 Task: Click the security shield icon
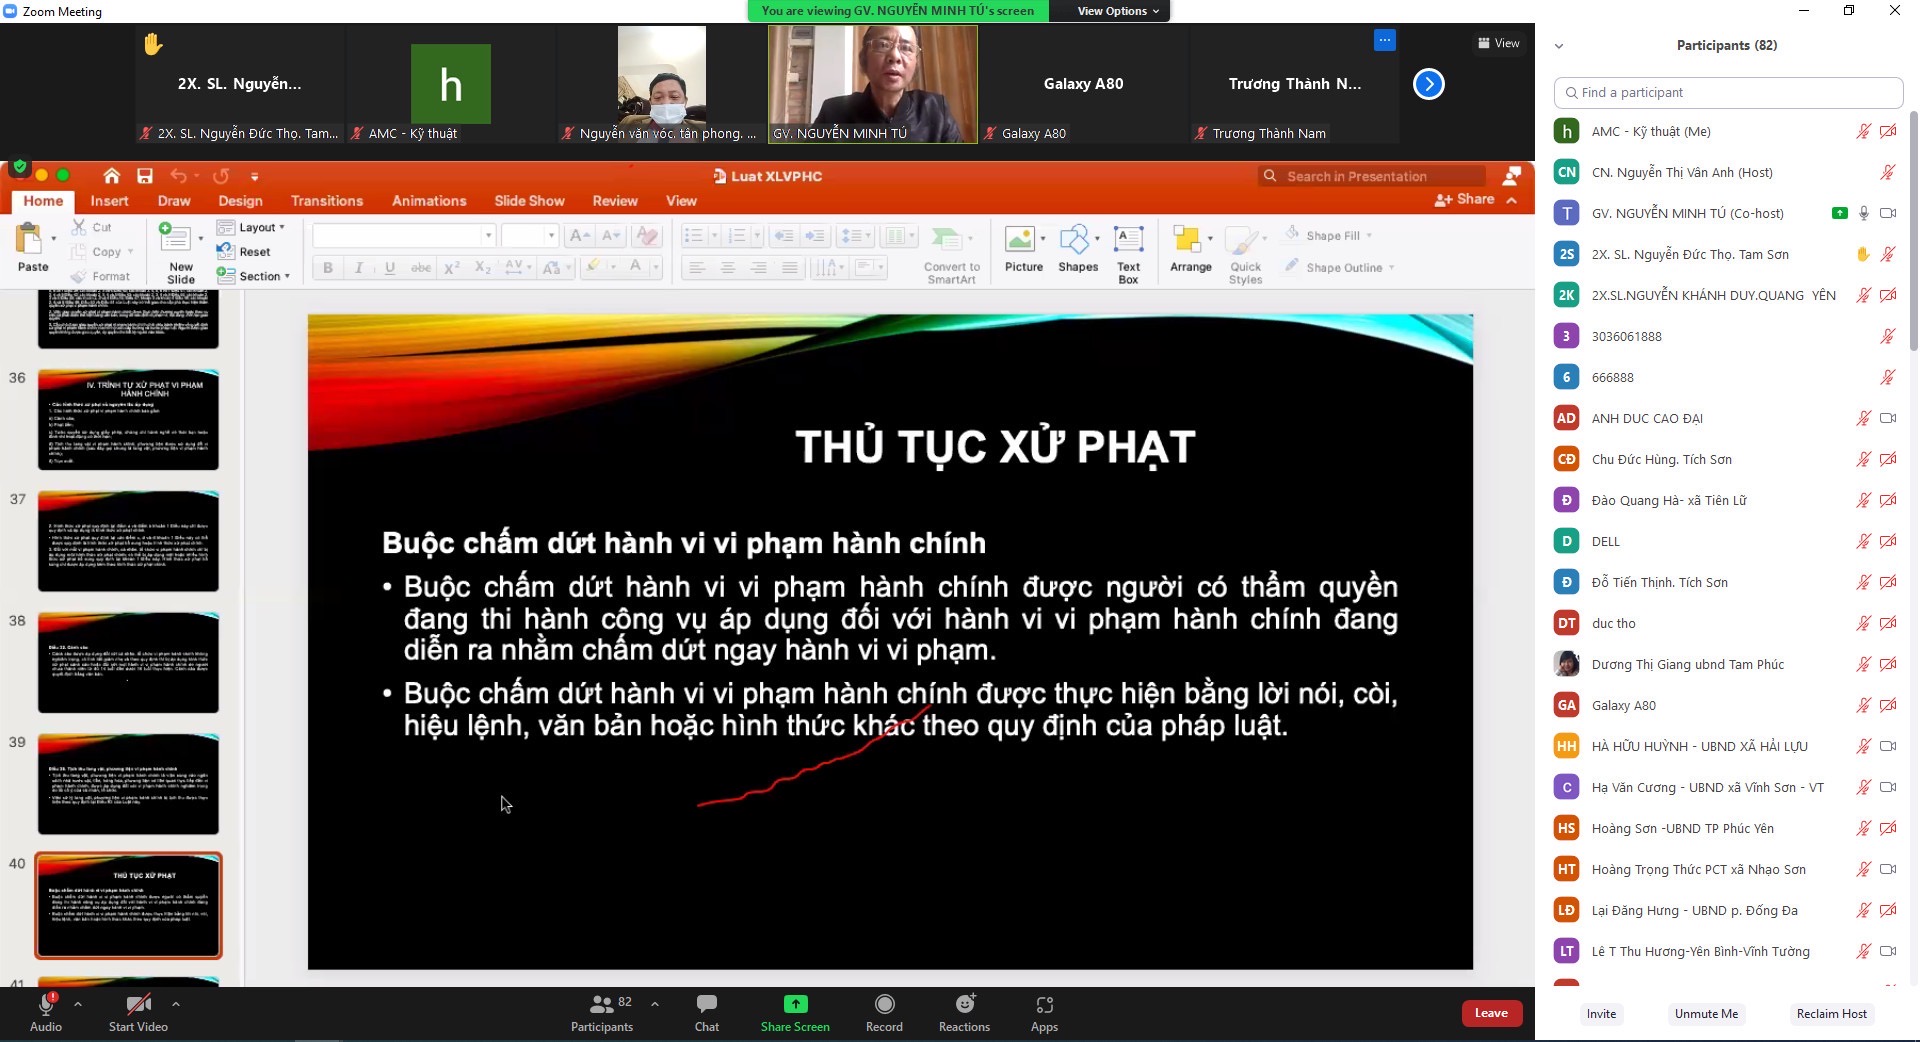19,167
